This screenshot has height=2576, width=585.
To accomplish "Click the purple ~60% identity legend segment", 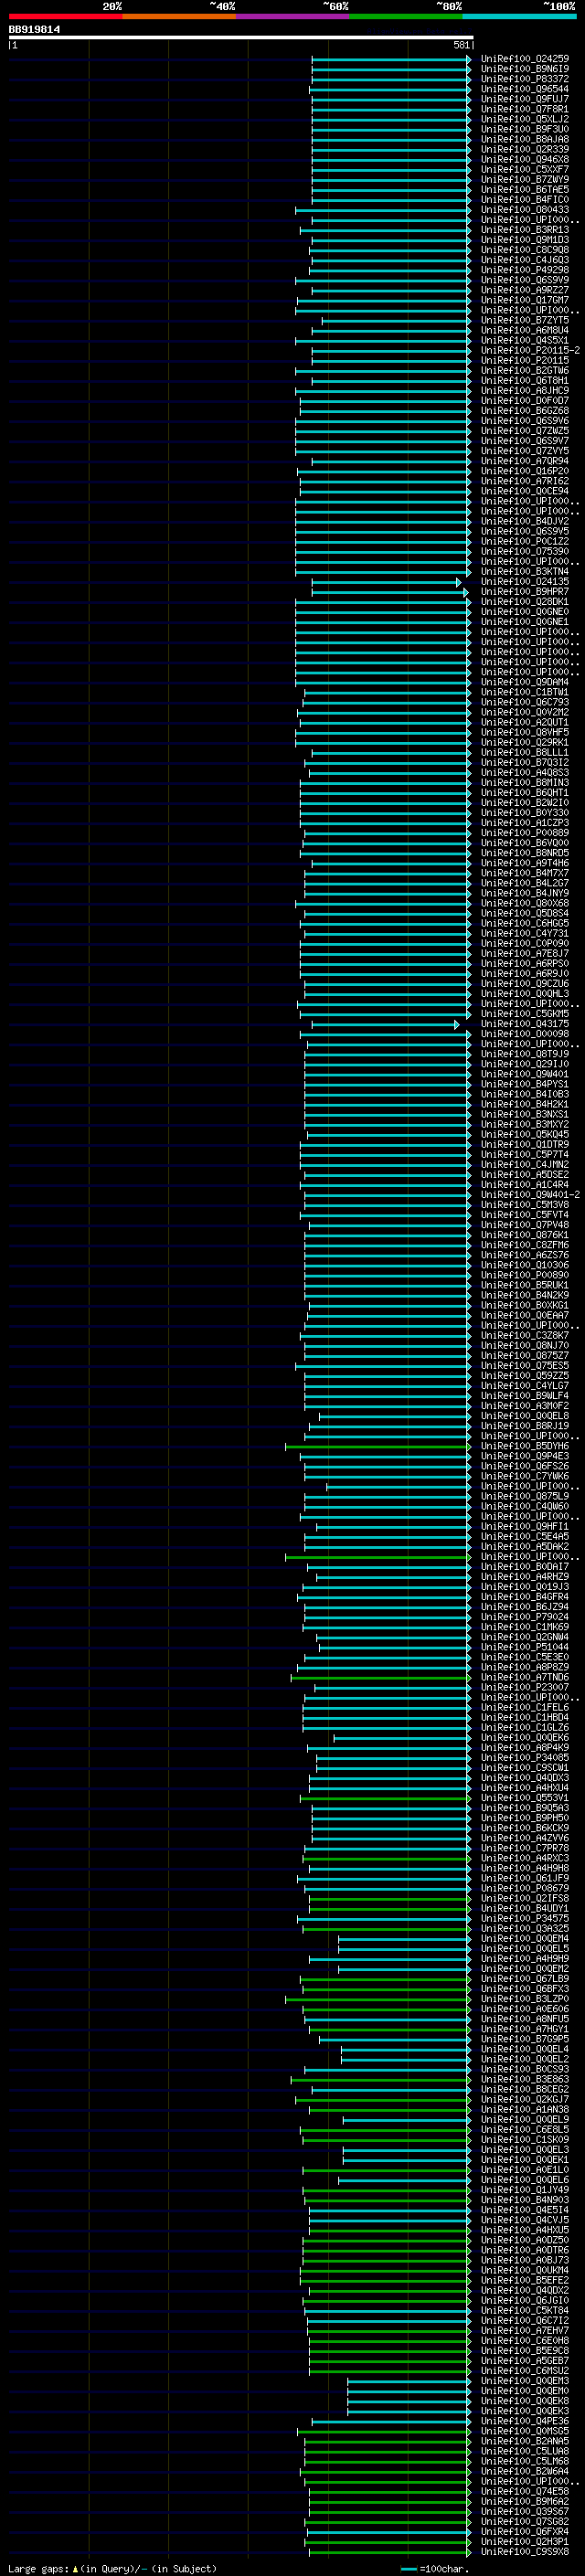I will point(293,16).
